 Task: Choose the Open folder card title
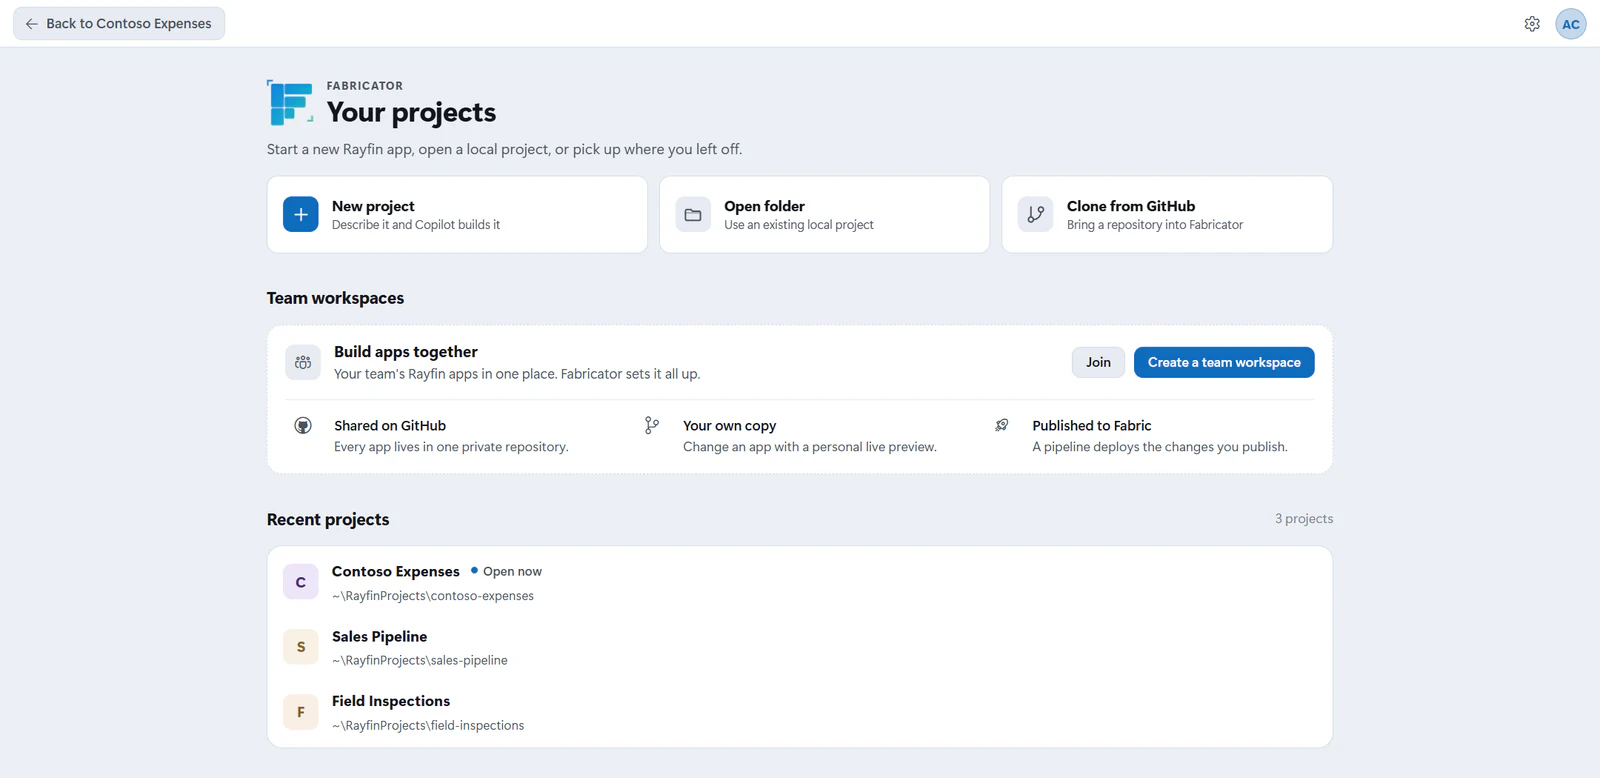pyautogui.click(x=764, y=206)
